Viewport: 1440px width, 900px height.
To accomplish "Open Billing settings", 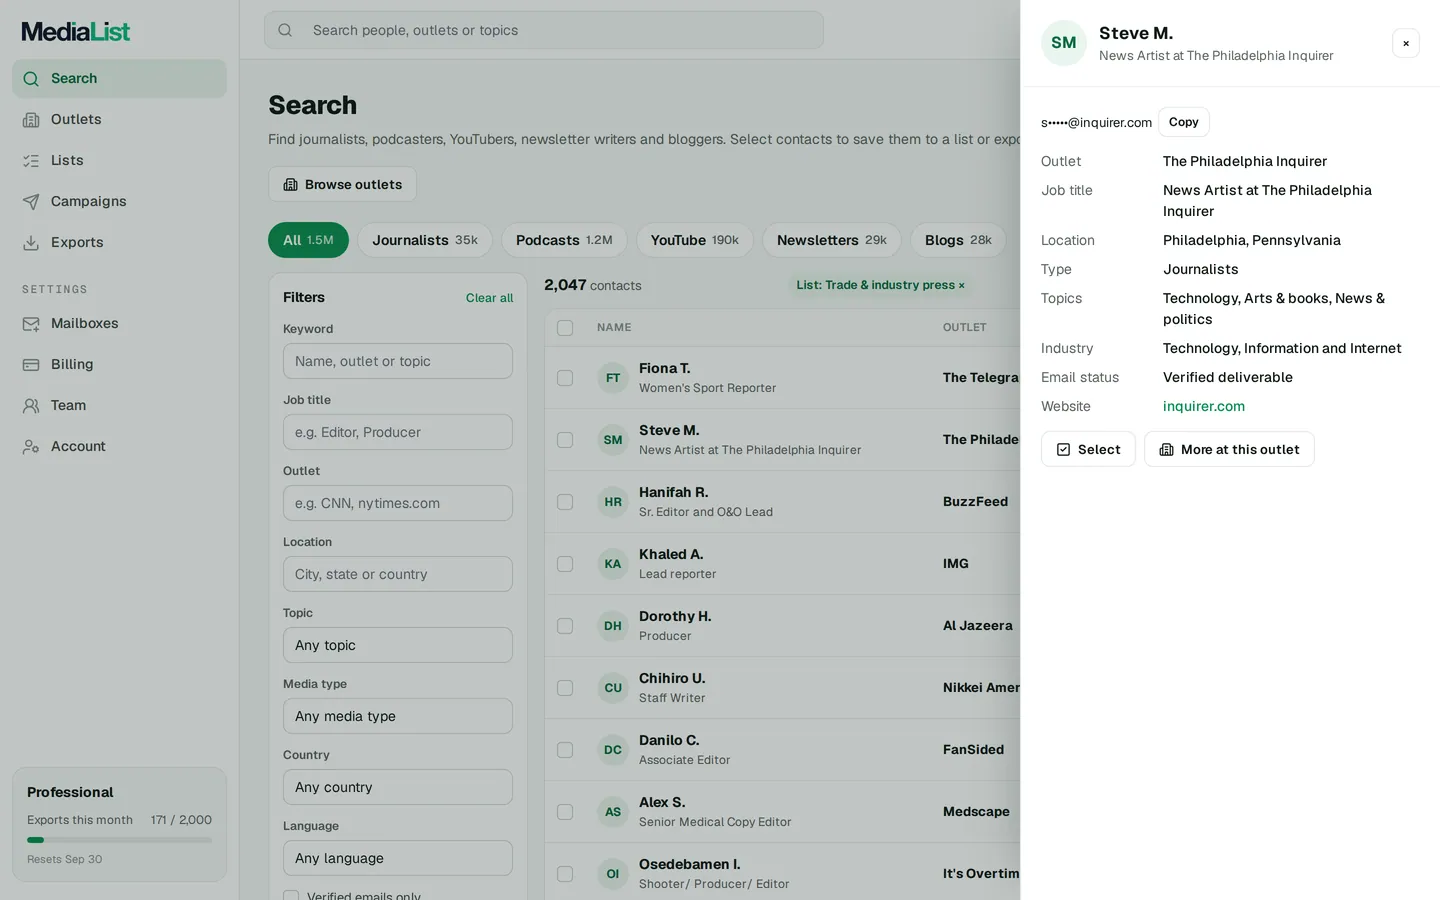I will 119,364.
